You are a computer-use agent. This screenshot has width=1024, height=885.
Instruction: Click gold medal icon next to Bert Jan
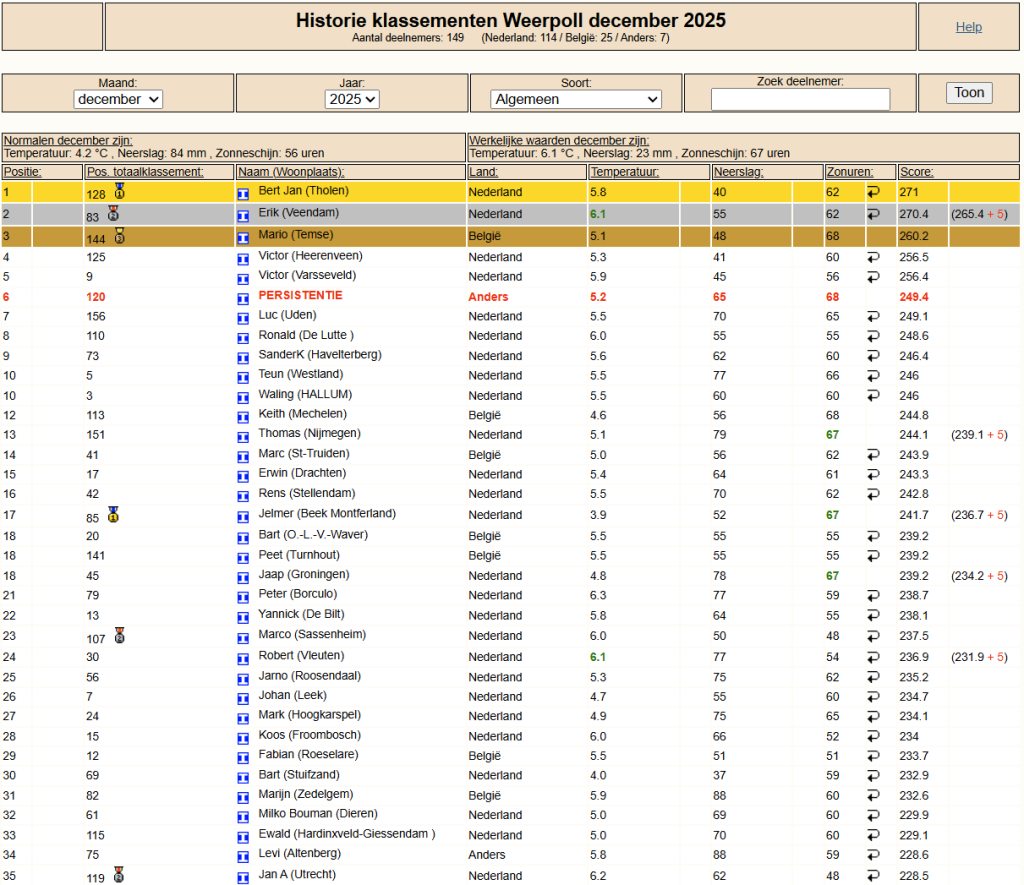[x=120, y=191]
